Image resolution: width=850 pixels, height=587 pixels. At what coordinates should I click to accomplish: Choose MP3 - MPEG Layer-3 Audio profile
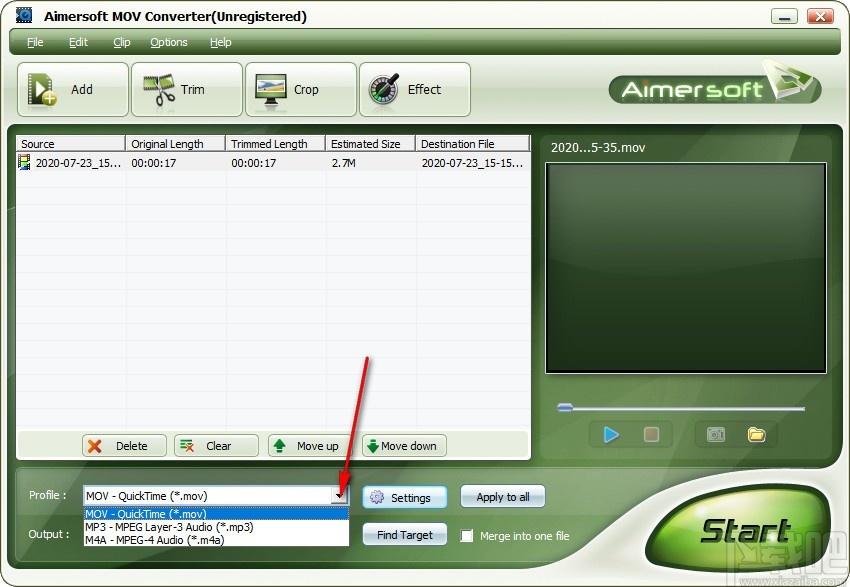pyautogui.click(x=216, y=527)
